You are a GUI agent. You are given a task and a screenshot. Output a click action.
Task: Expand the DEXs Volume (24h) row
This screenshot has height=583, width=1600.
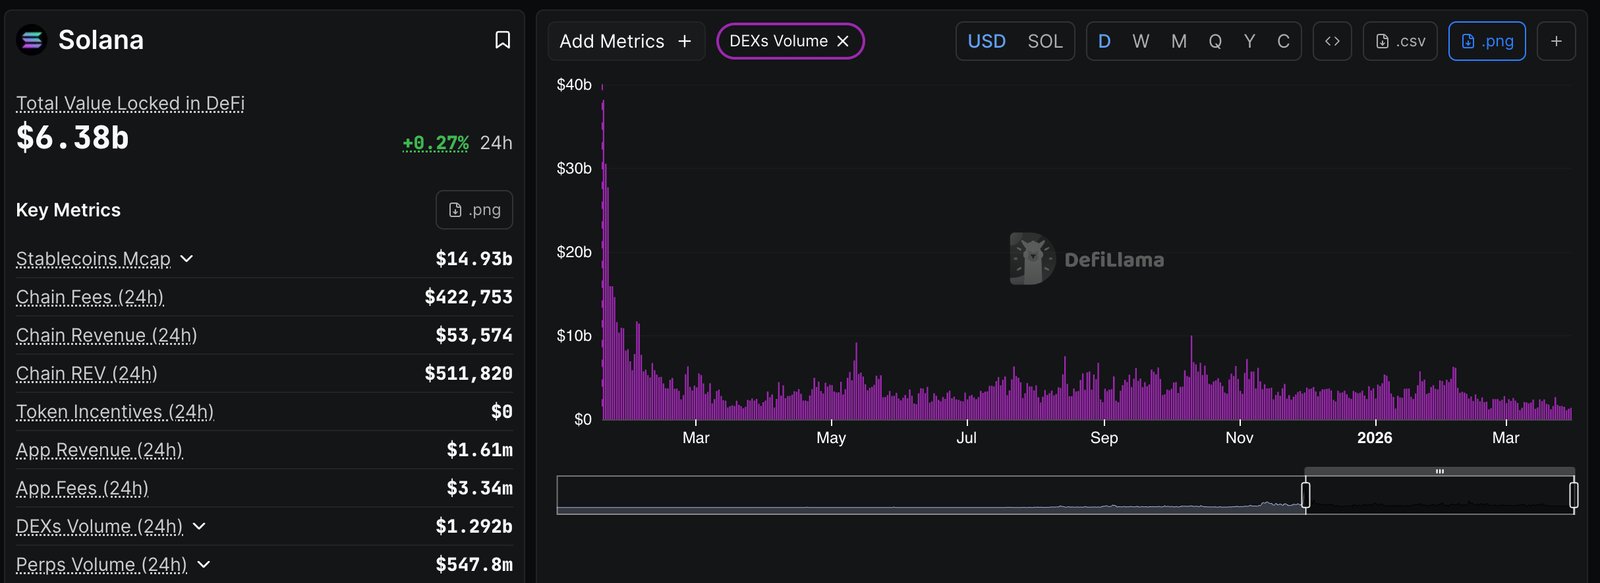pos(199,526)
